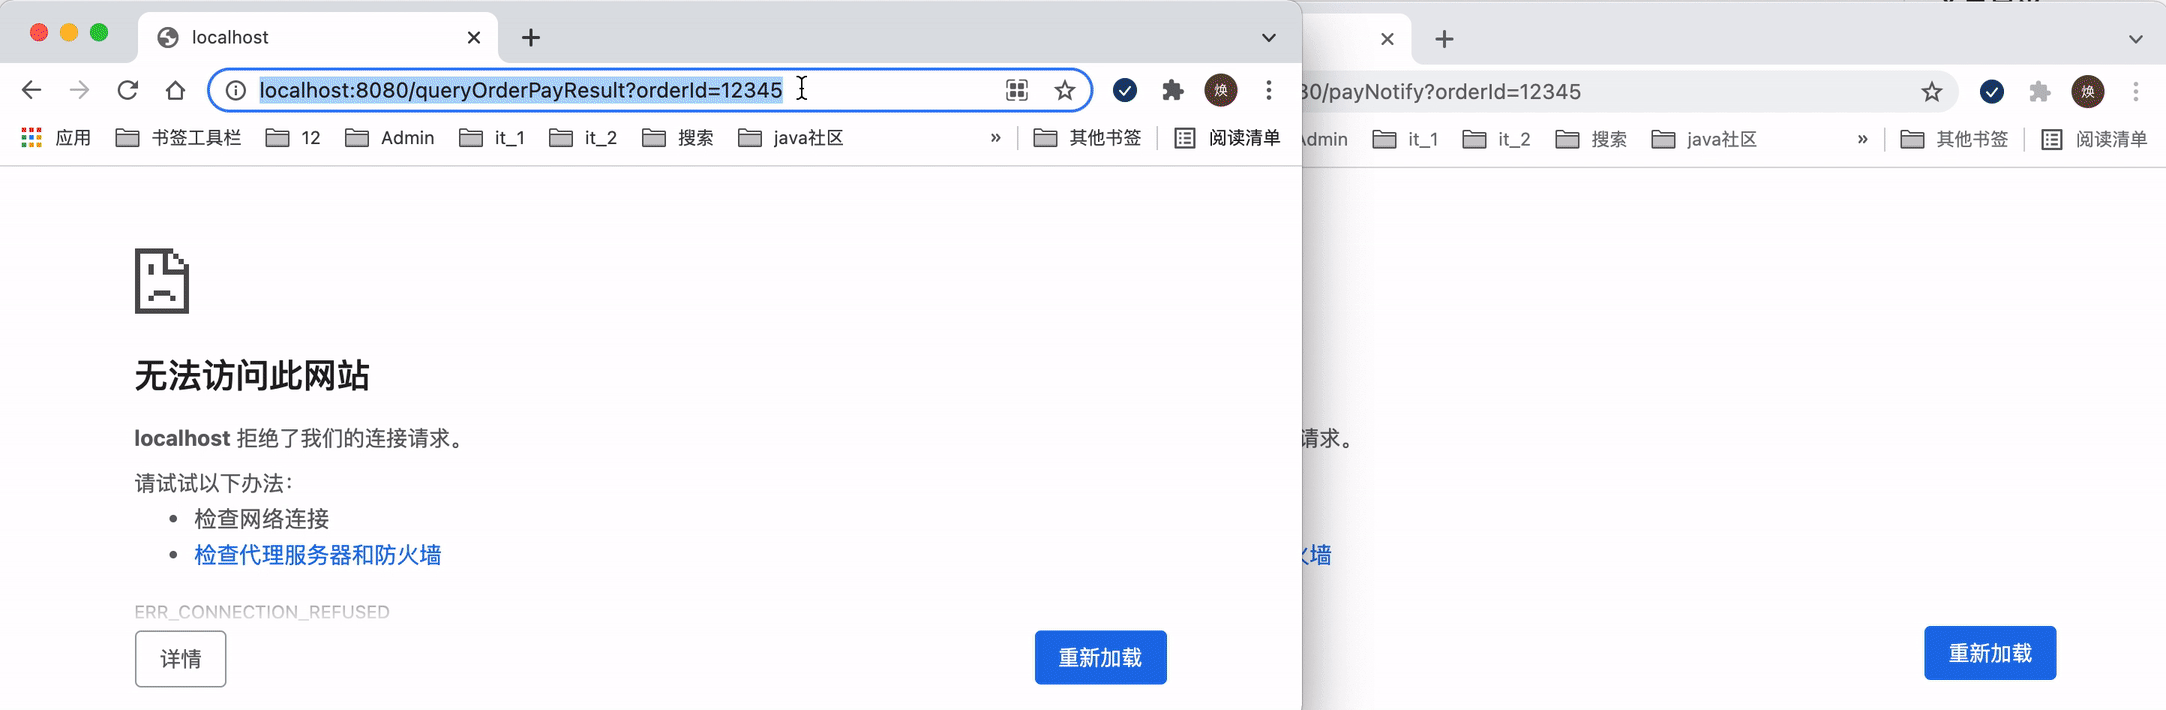
Task: Open it_2 folder in front window
Action: tap(583, 138)
